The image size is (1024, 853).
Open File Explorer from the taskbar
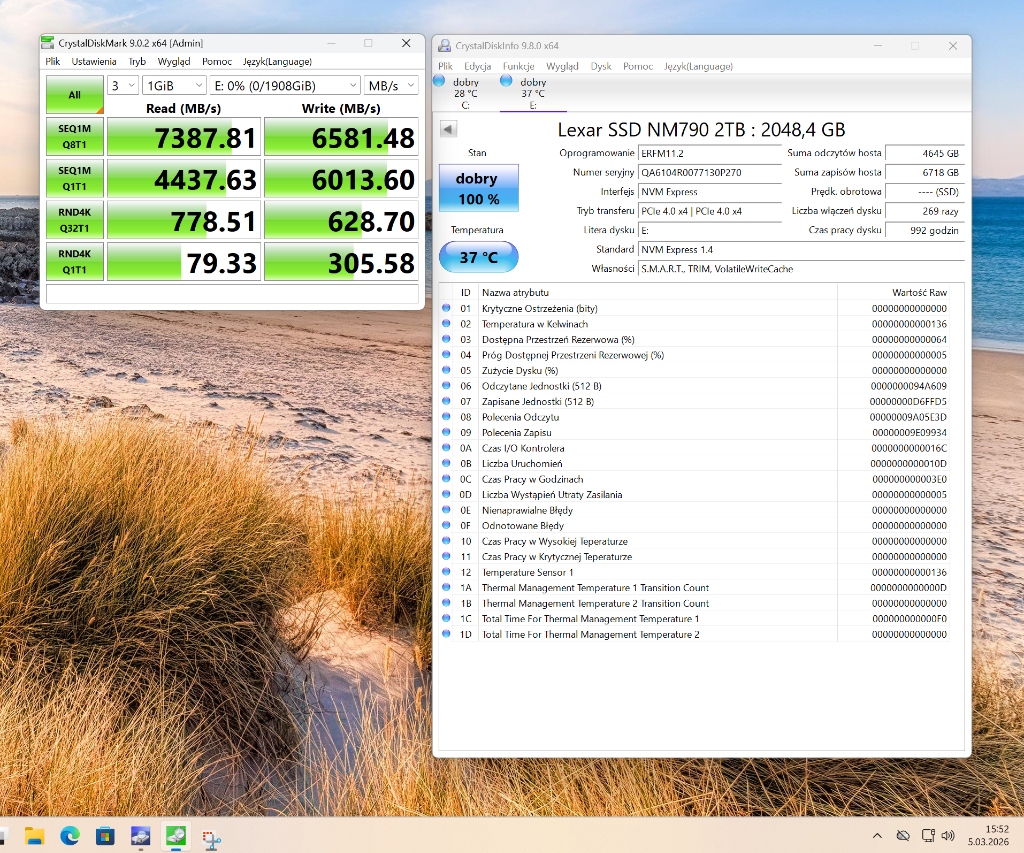pyautogui.click(x=34, y=835)
